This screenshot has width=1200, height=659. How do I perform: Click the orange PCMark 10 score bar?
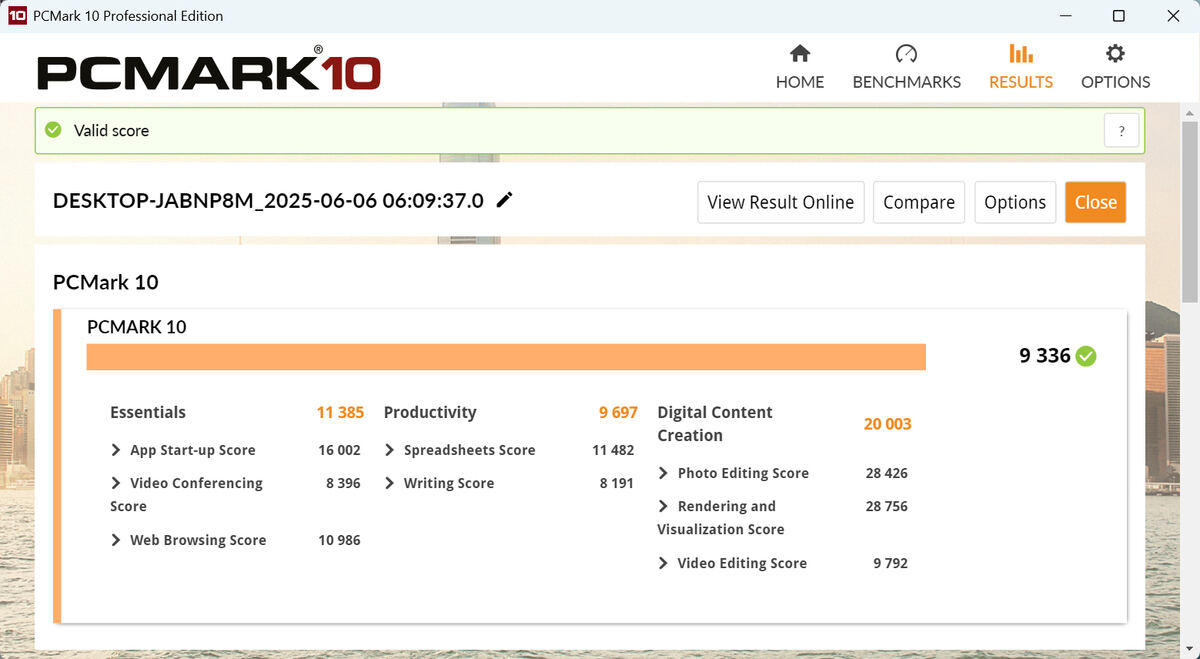506,357
